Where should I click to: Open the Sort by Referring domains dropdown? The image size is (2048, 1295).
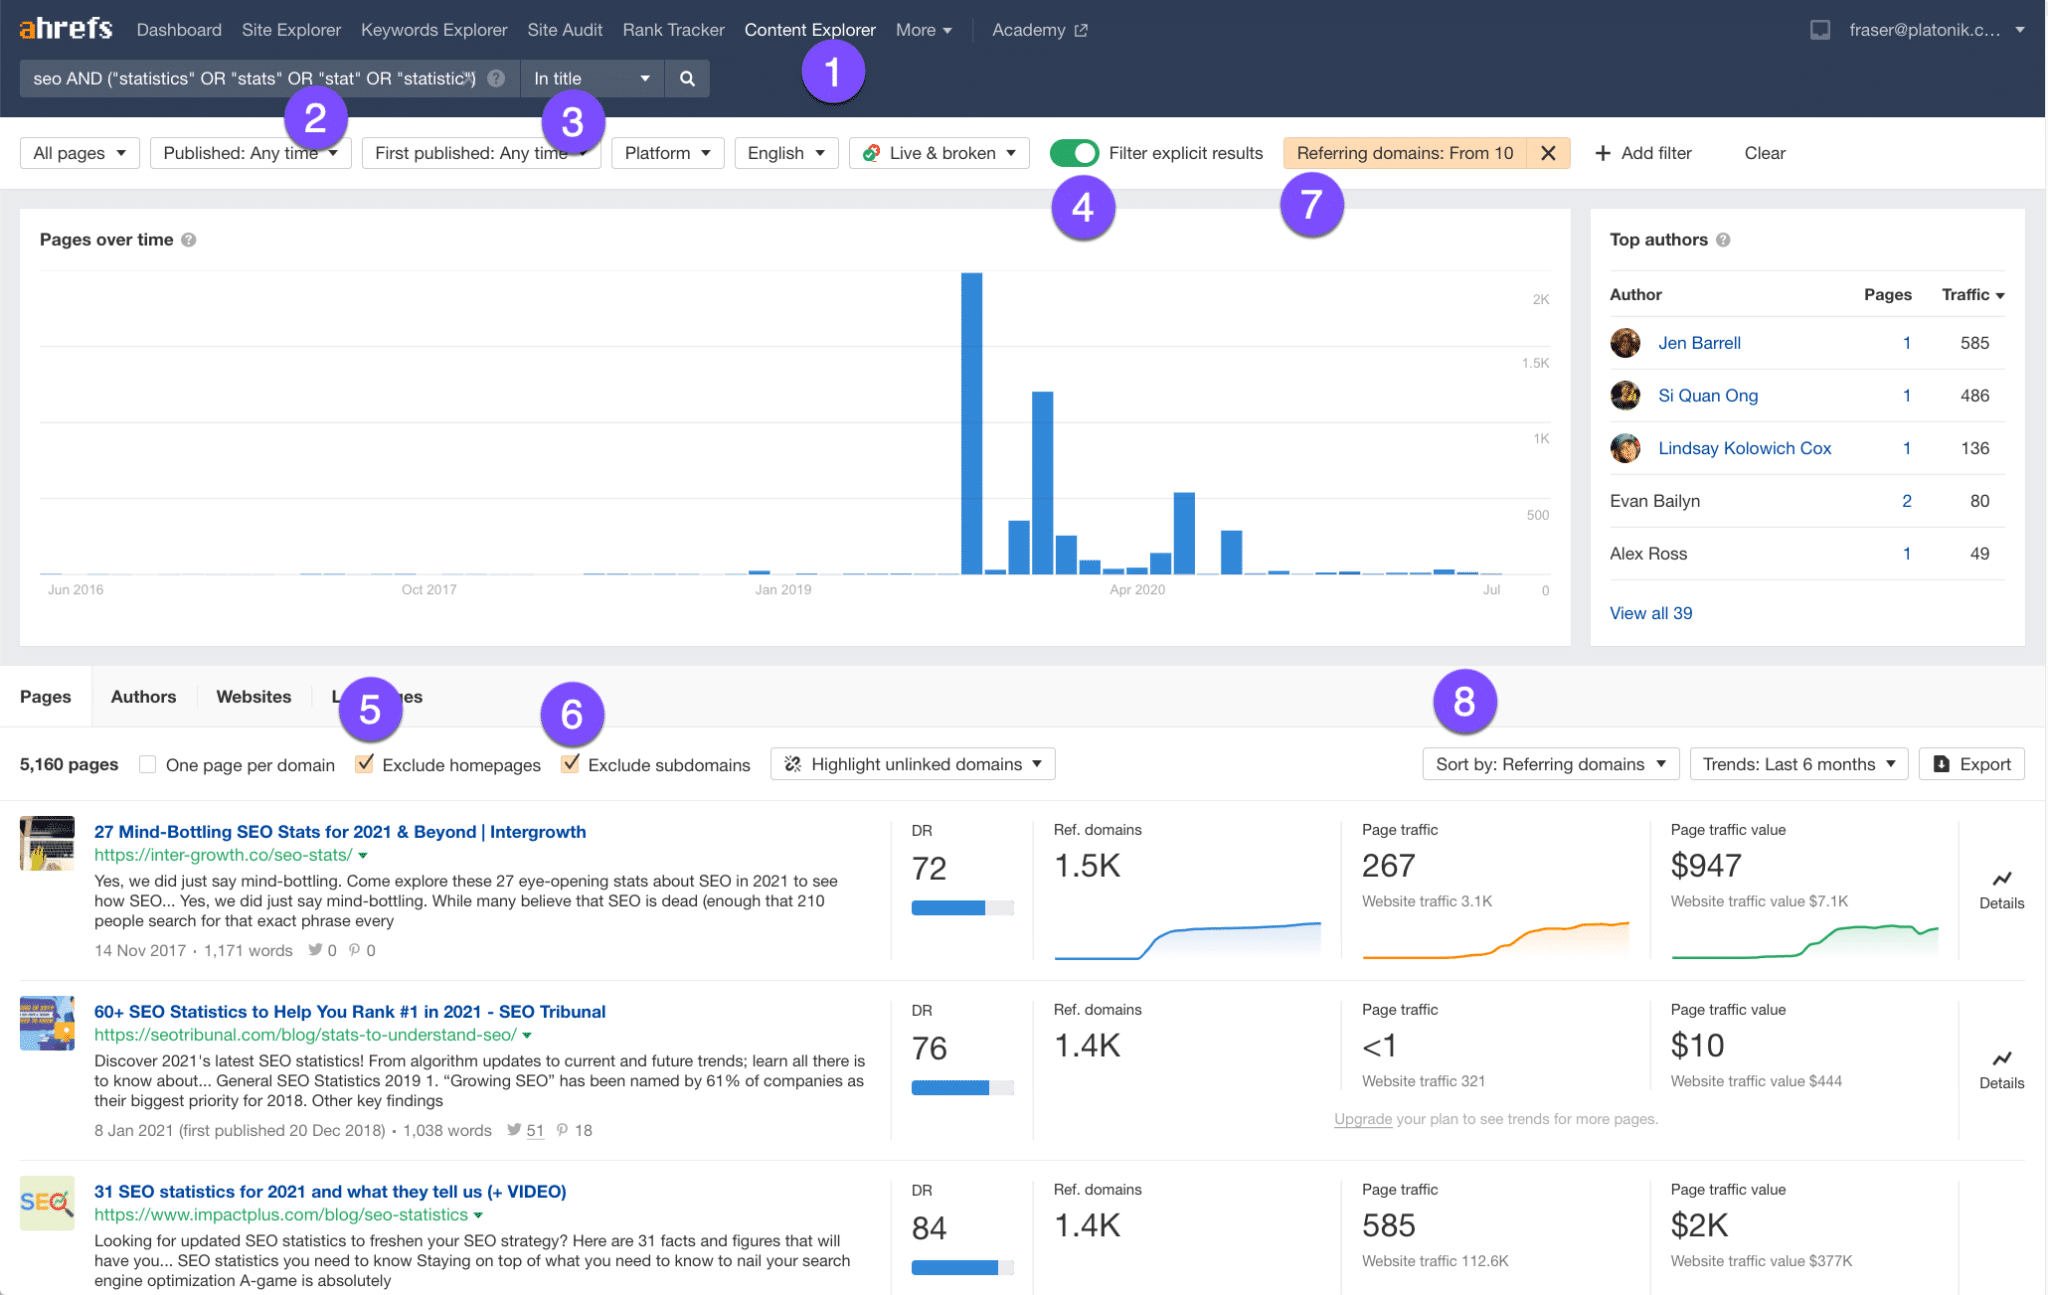tap(1550, 764)
